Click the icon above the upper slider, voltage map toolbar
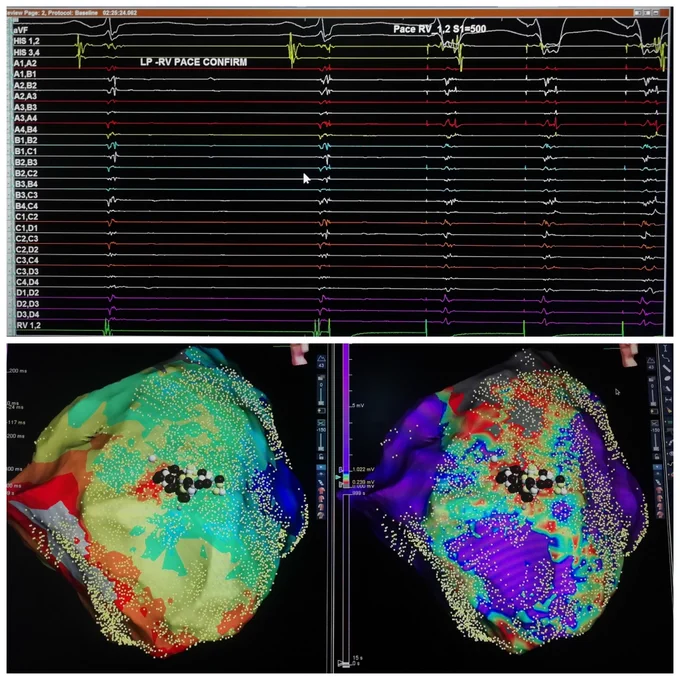Viewport: 680px width, 680px height. pyautogui.click(x=652, y=379)
